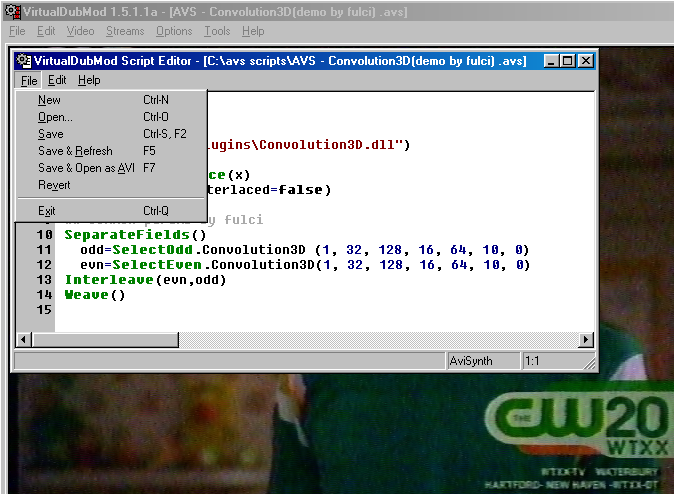
Task: Open the main window Streams menu
Action: [x=125, y=31]
